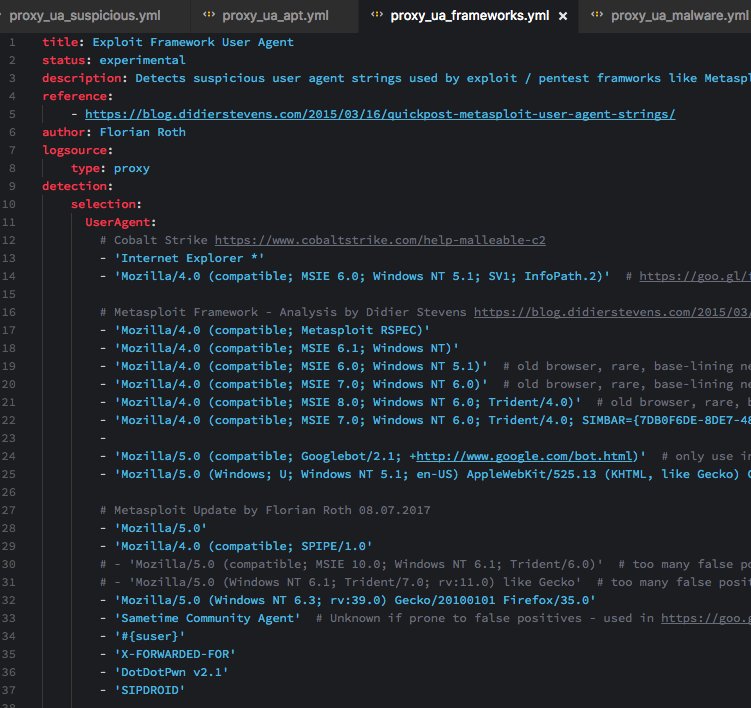Open the proxy_ua_apt.yml tab
751x708 pixels.
pos(275,16)
